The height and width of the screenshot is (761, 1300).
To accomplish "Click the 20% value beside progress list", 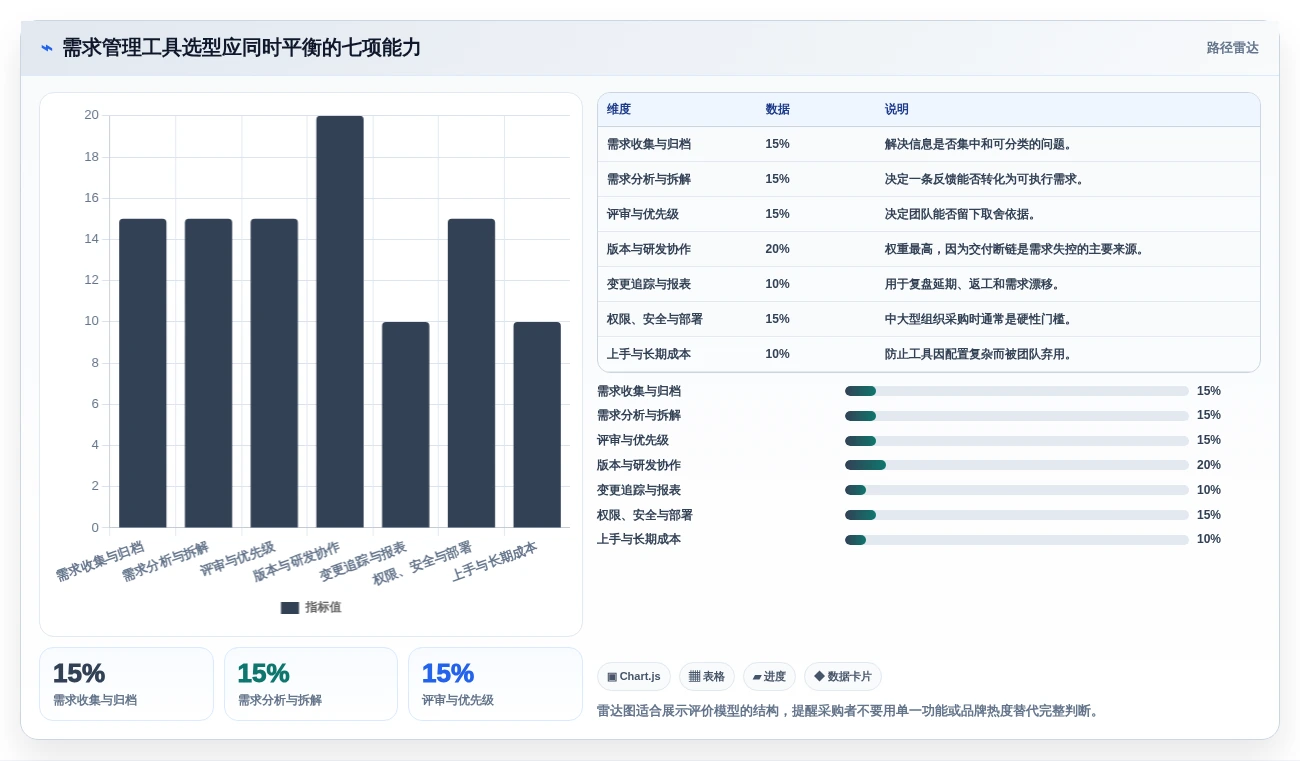I will pyautogui.click(x=1209, y=465).
